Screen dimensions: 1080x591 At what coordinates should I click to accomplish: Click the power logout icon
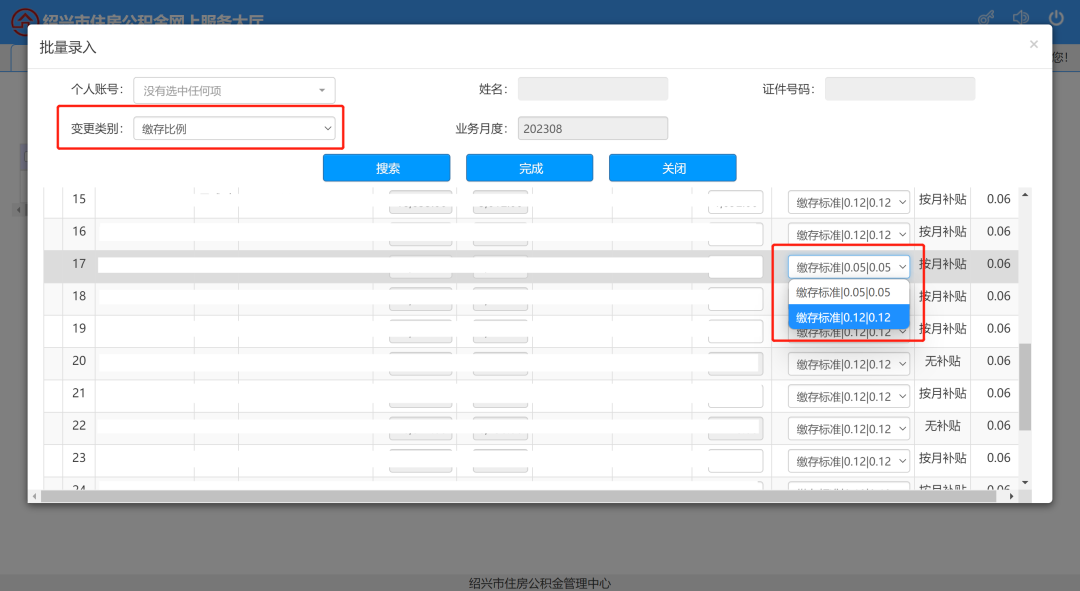pyautogui.click(x=1056, y=17)
